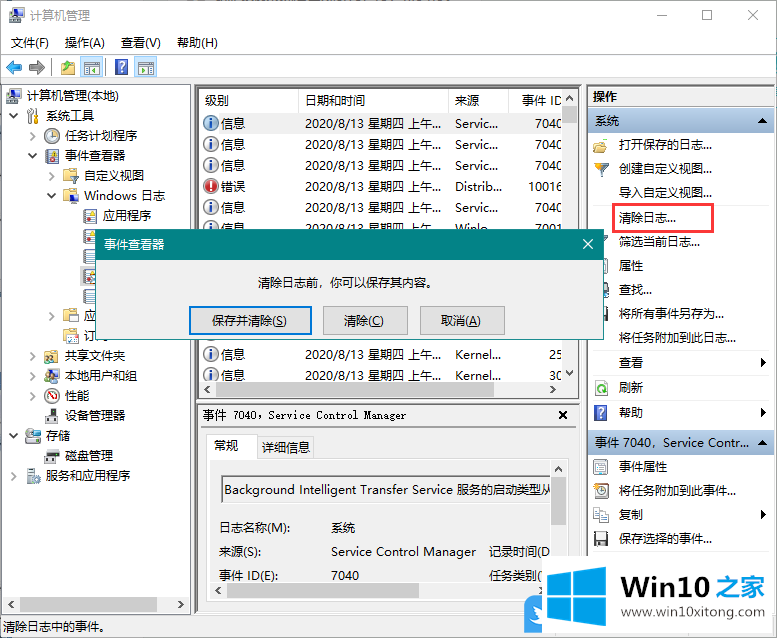Screen dimensions: 777x638
Task: Click the up-one-level folder toolbar icon
Action: (67, 67)
